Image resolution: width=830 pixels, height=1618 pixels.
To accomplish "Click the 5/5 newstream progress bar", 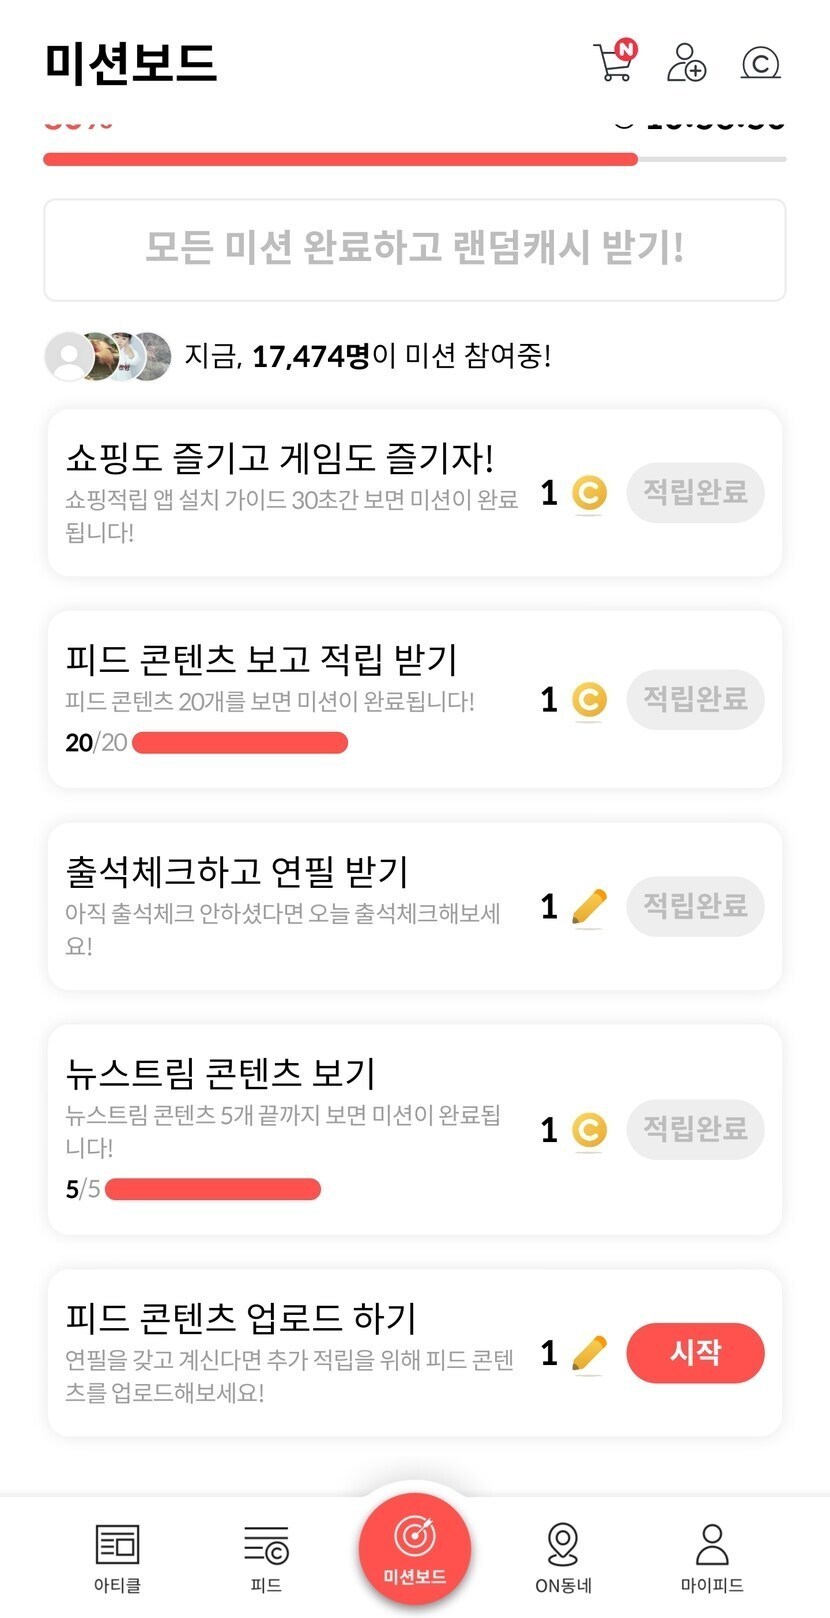I will [213, 1189].
